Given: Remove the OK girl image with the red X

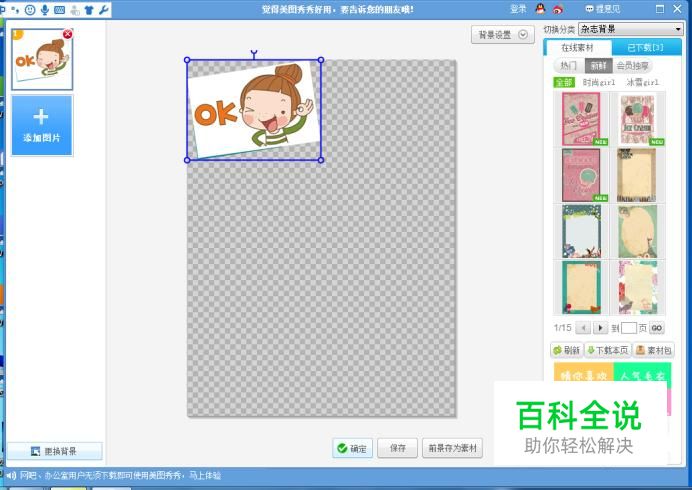Looking at the screenshot, I should coord(68,34).
